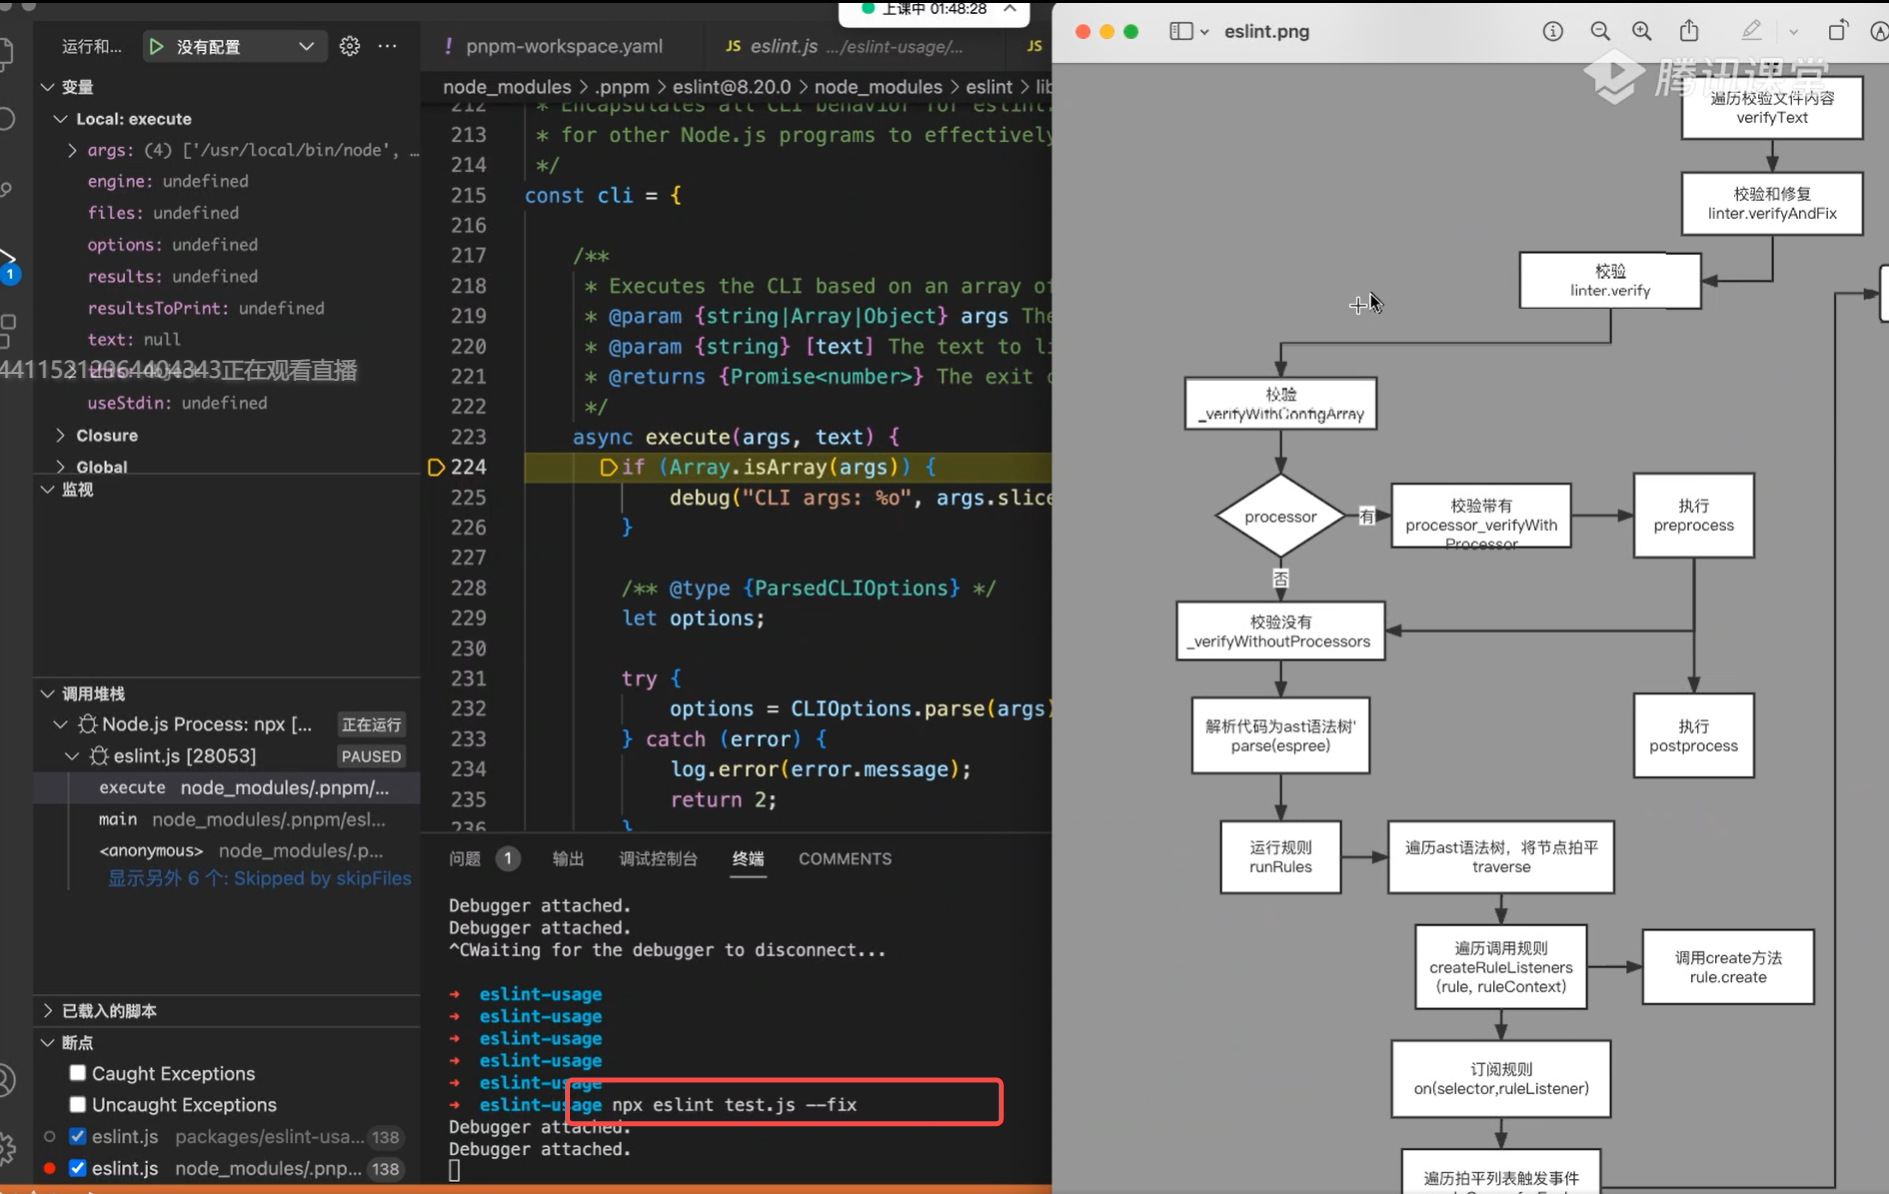The width and height of the screenshot is (1889, 1194).
Task: Select the main call stack frame
Action: 118,819
